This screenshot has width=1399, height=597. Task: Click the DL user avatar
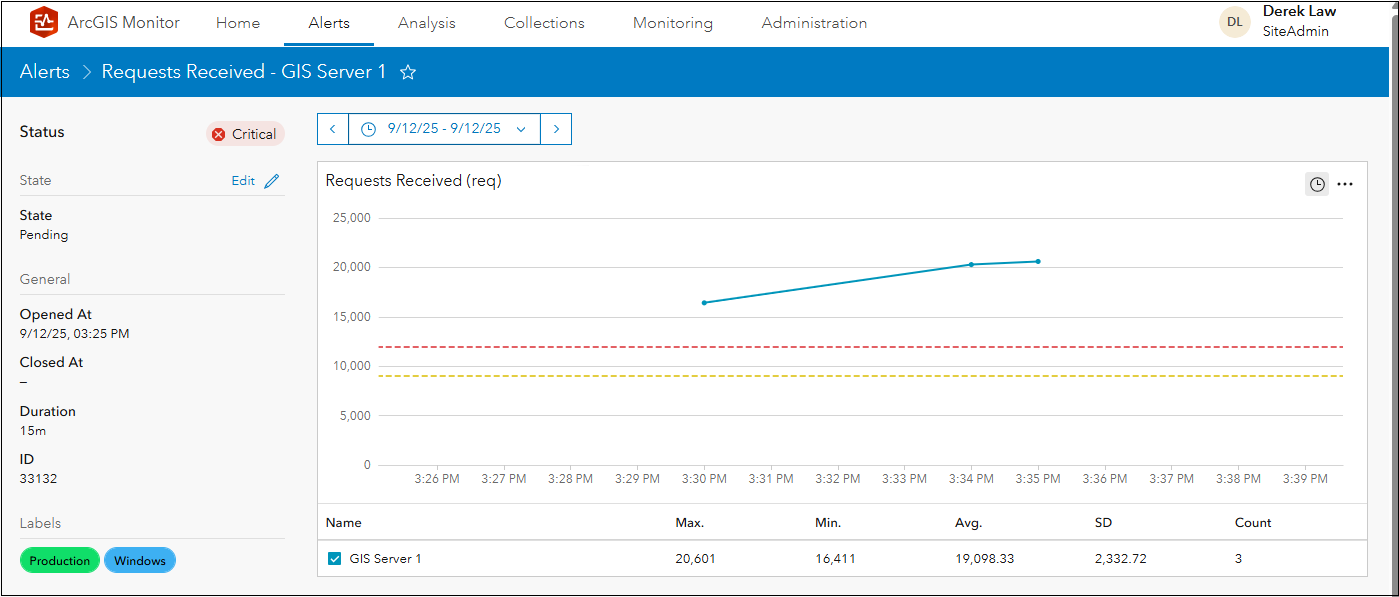click(x=1235, y=22)
